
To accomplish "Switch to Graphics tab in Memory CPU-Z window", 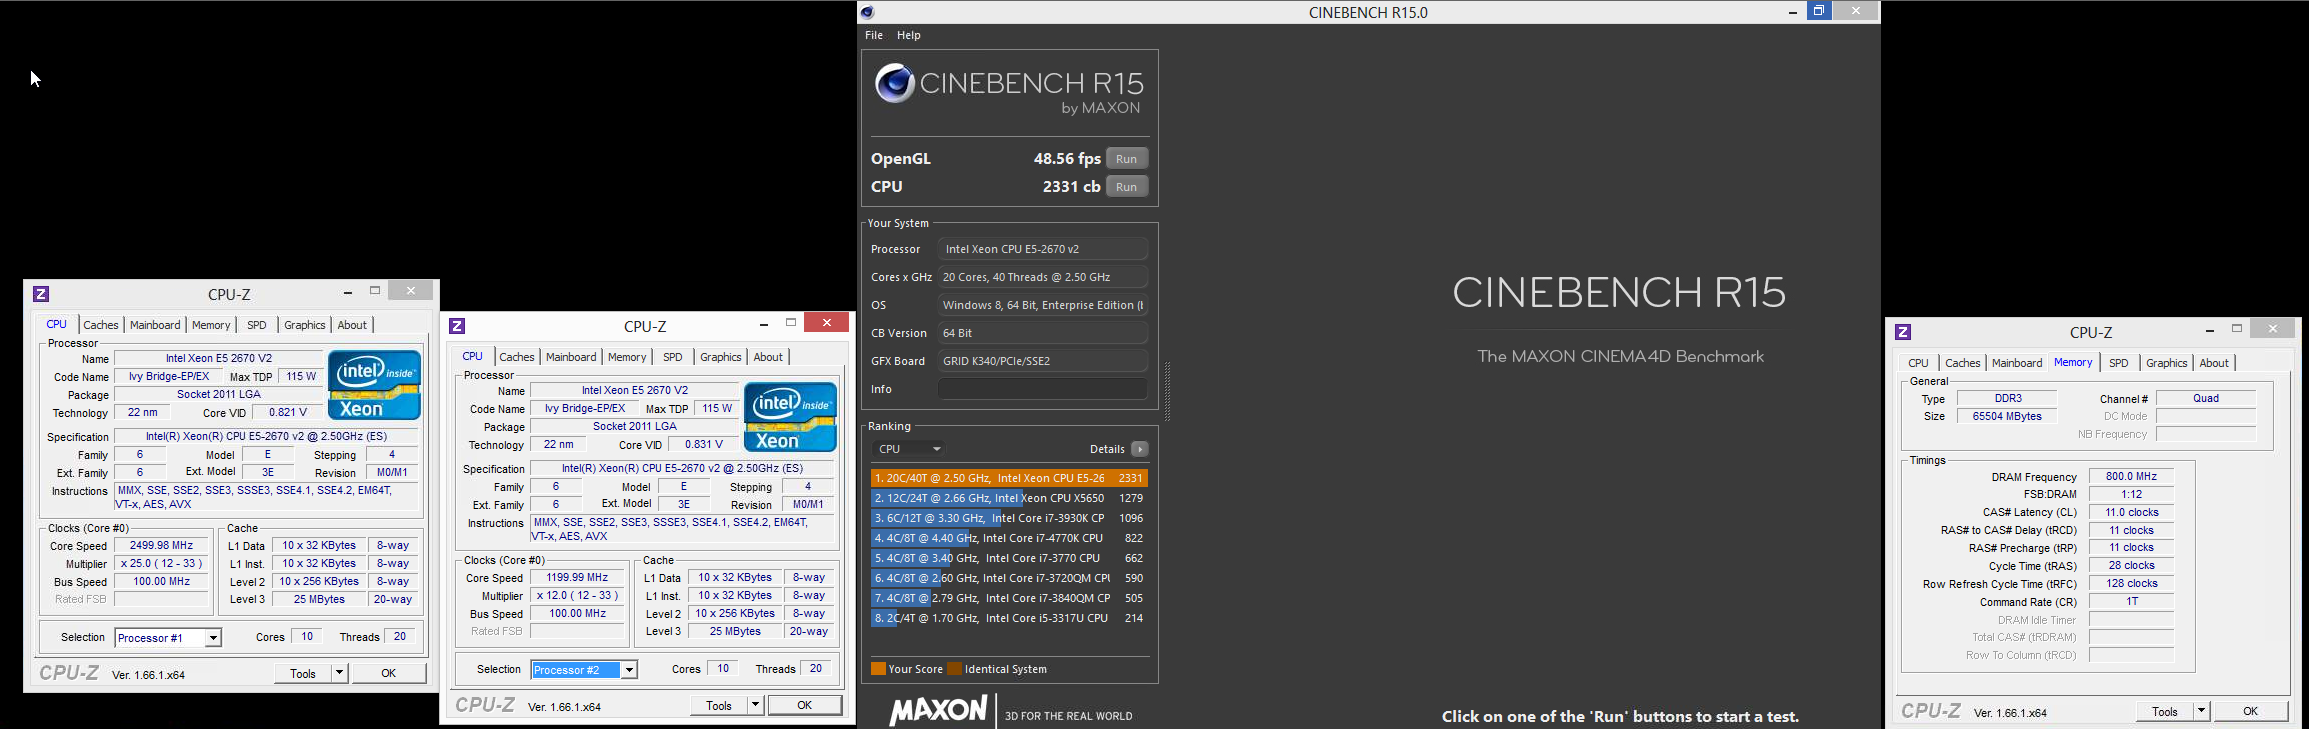I will coord(2167,363).
